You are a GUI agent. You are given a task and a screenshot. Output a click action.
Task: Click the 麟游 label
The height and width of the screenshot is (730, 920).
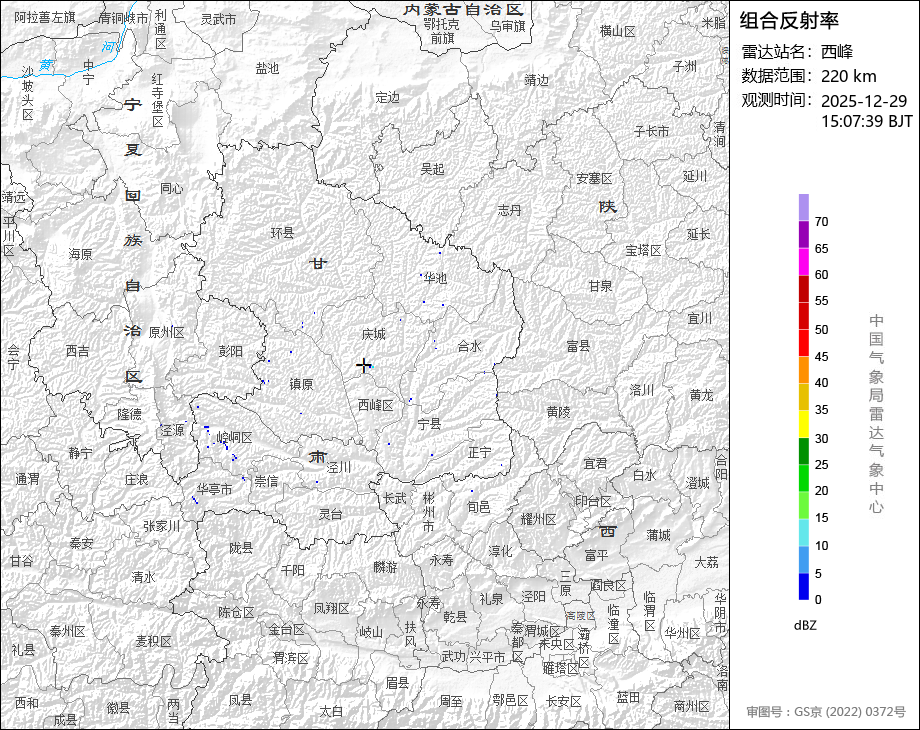coord(385,566)
